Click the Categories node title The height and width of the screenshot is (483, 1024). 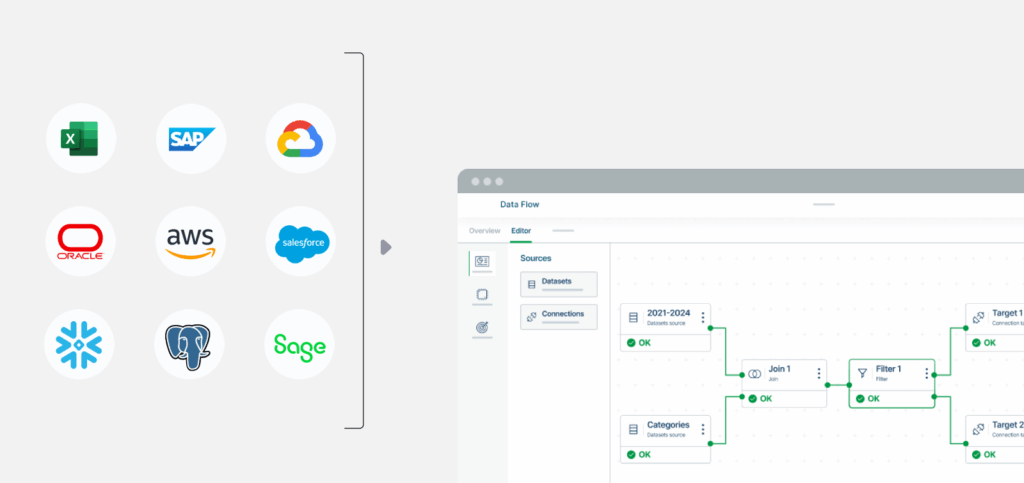668,425
